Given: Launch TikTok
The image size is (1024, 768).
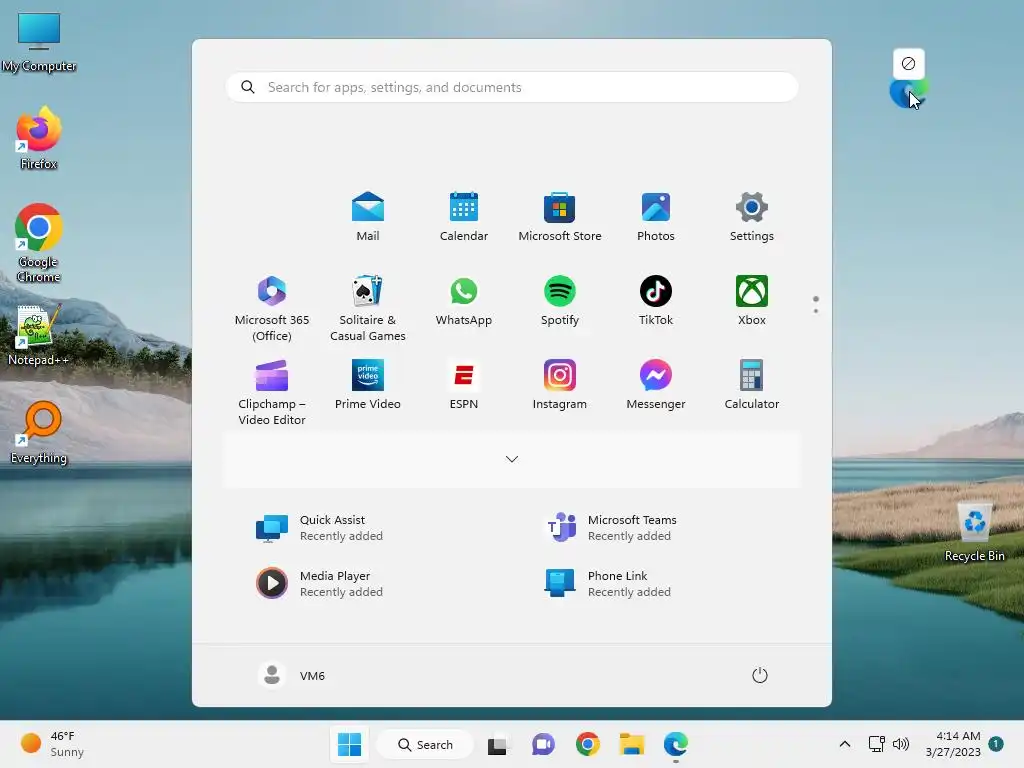Looking at the screenshot, I should pos(656,301).
